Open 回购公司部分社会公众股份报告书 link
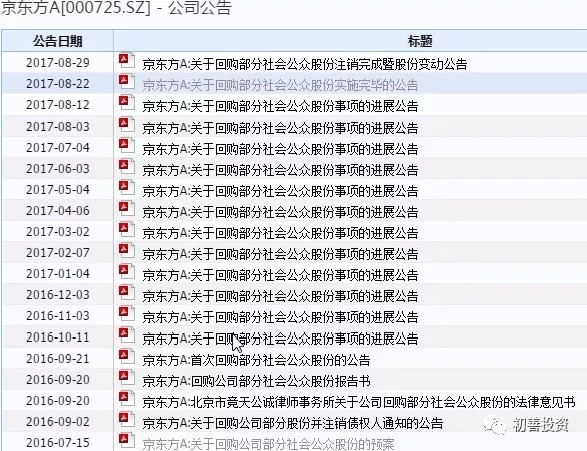Screen dimensions: 587x451 (256, 381)
